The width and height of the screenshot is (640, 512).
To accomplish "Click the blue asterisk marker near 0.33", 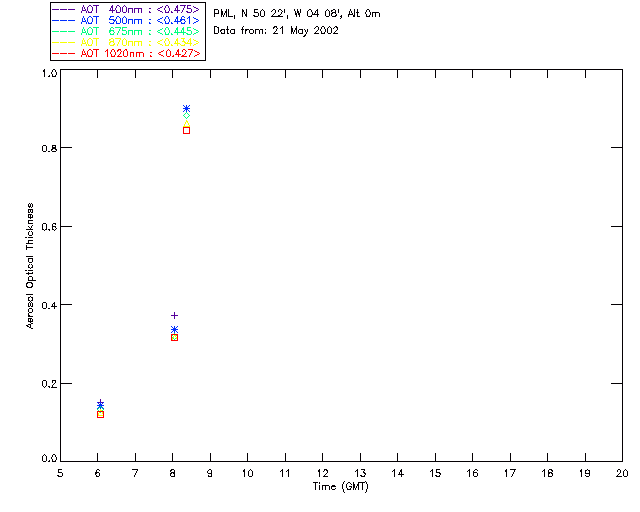I will (x=174, y=329).
